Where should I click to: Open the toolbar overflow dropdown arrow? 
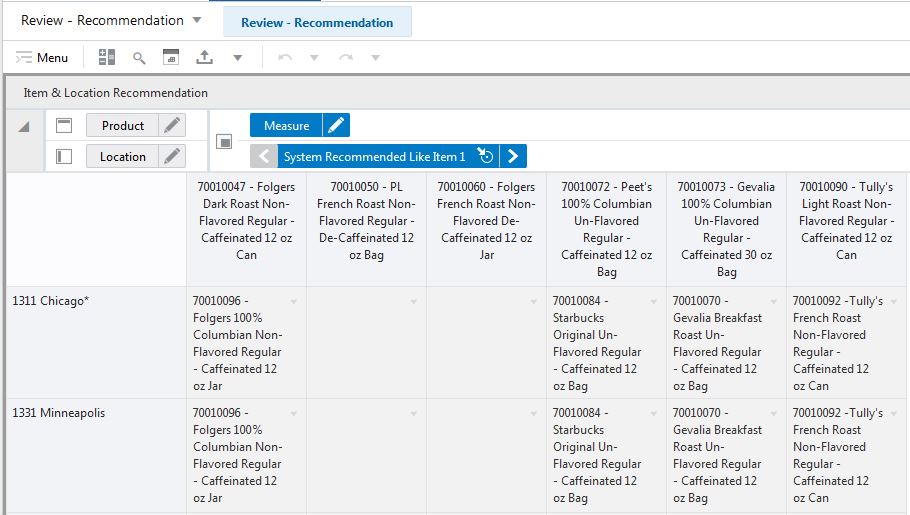237,57
